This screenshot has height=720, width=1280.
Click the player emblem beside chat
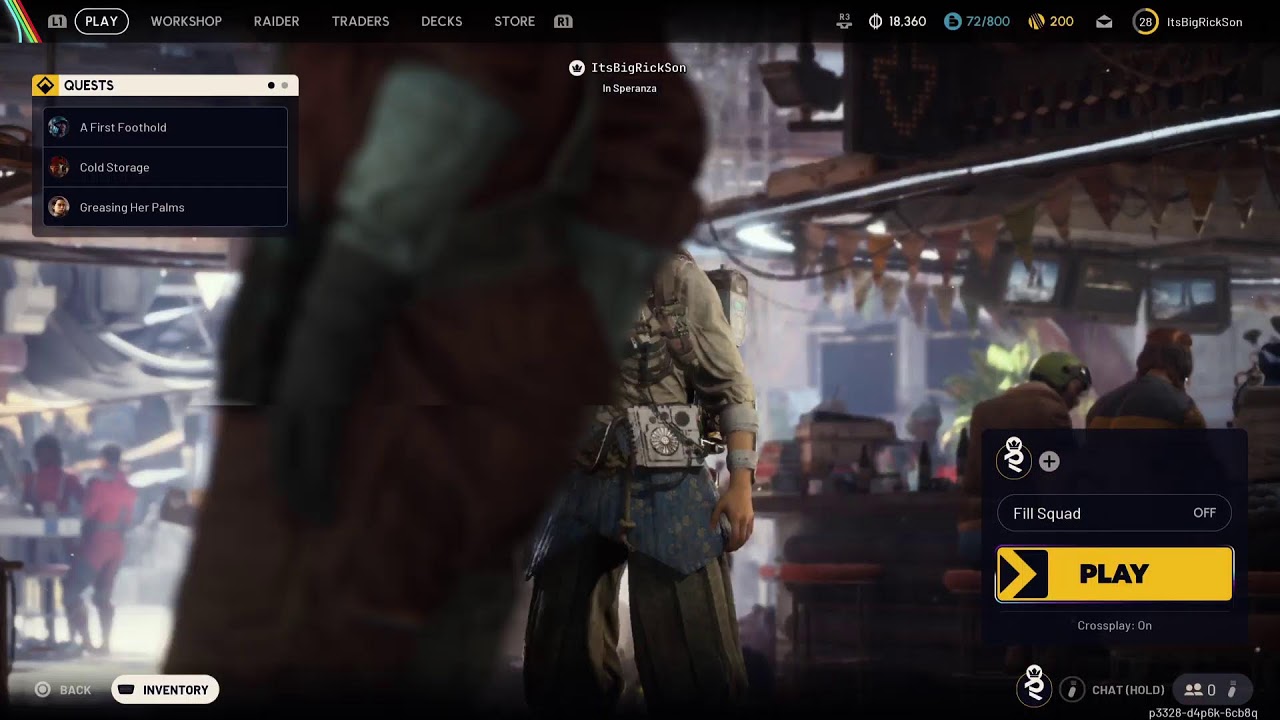(1034, 687)
